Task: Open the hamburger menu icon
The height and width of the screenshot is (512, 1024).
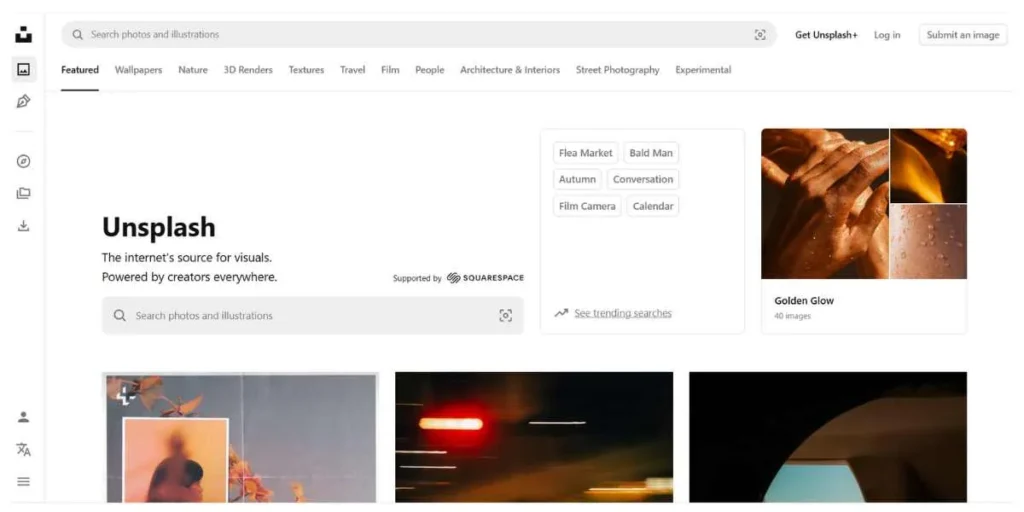Action: coord(24,482)
